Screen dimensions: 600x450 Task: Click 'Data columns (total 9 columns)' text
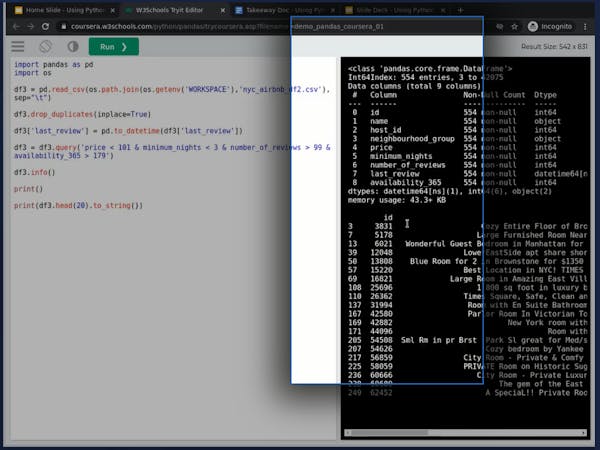pos(414,86)
